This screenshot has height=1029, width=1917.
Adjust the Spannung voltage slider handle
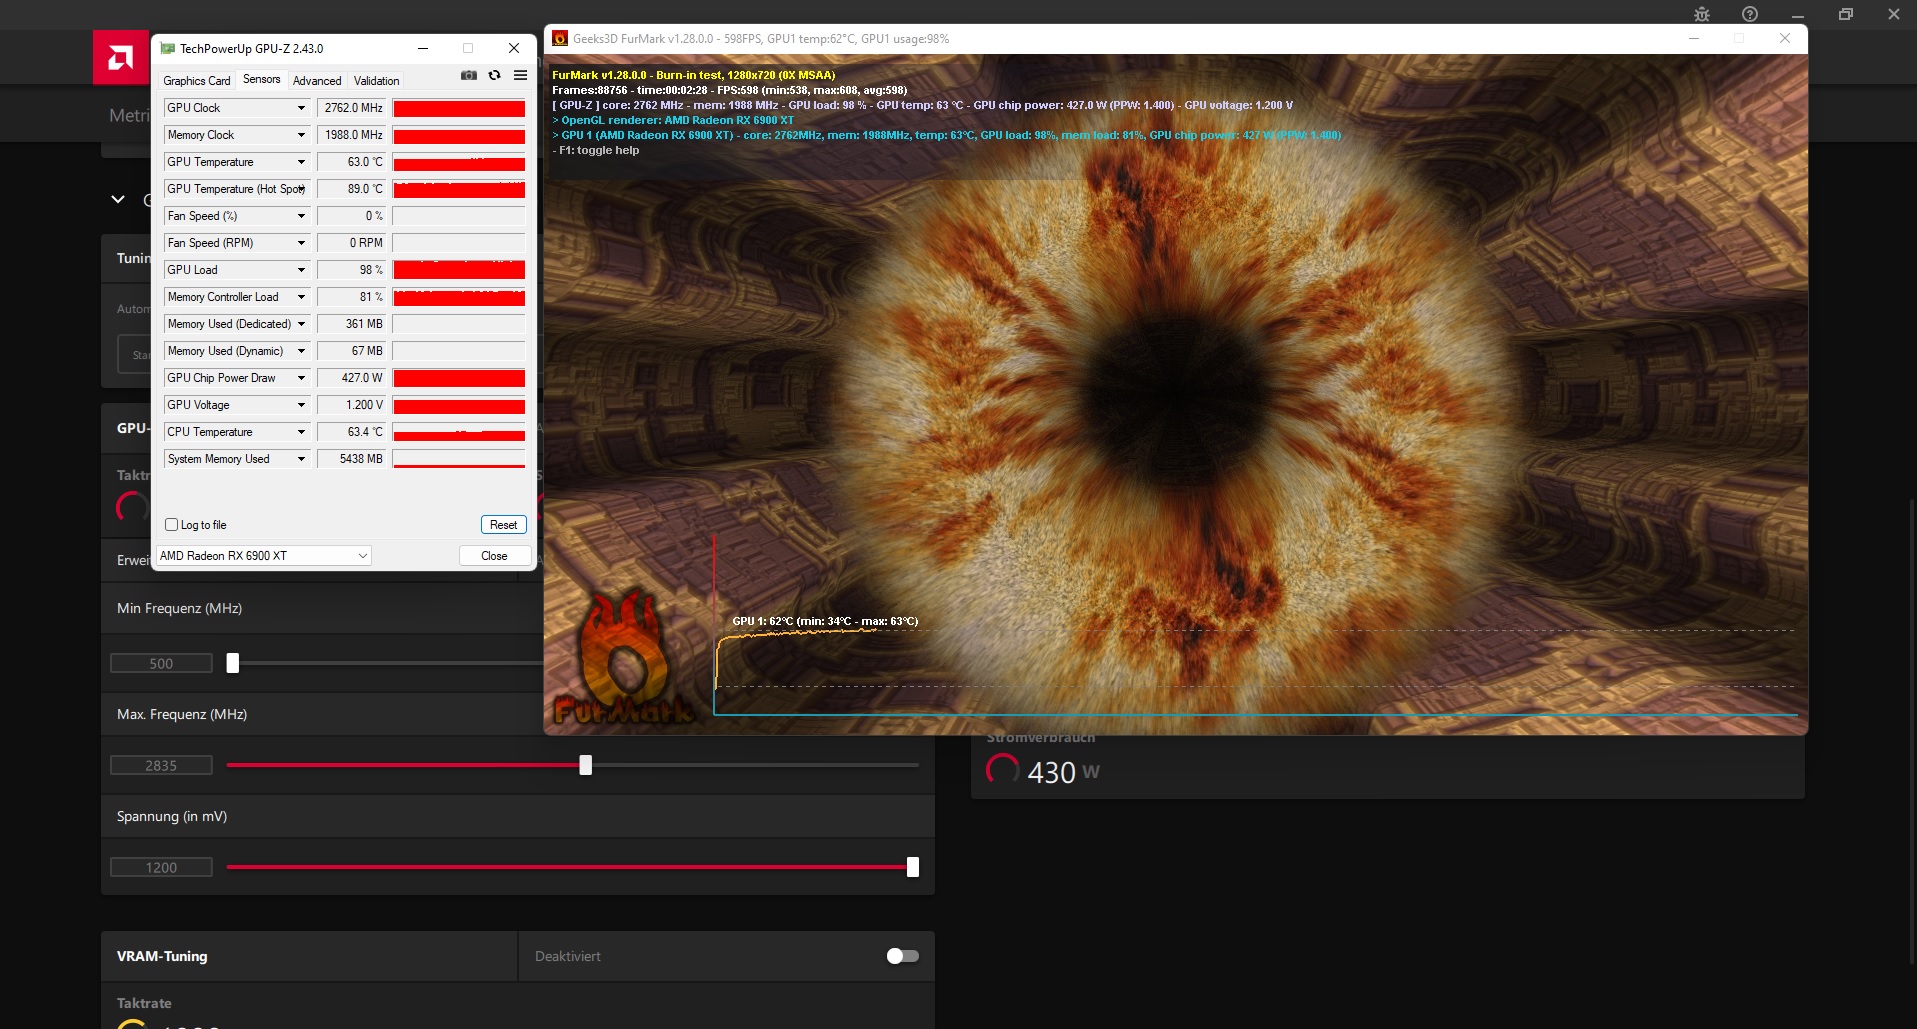point(913,867)
